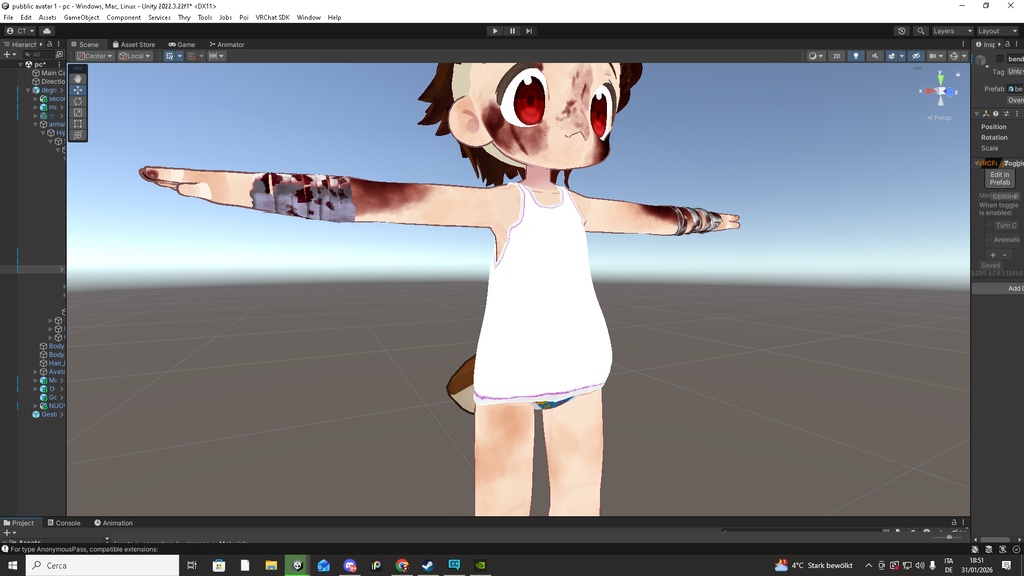Select the combined Transform tool
Viewport: 1024px width, 576px height.
(x=78, y=135)
